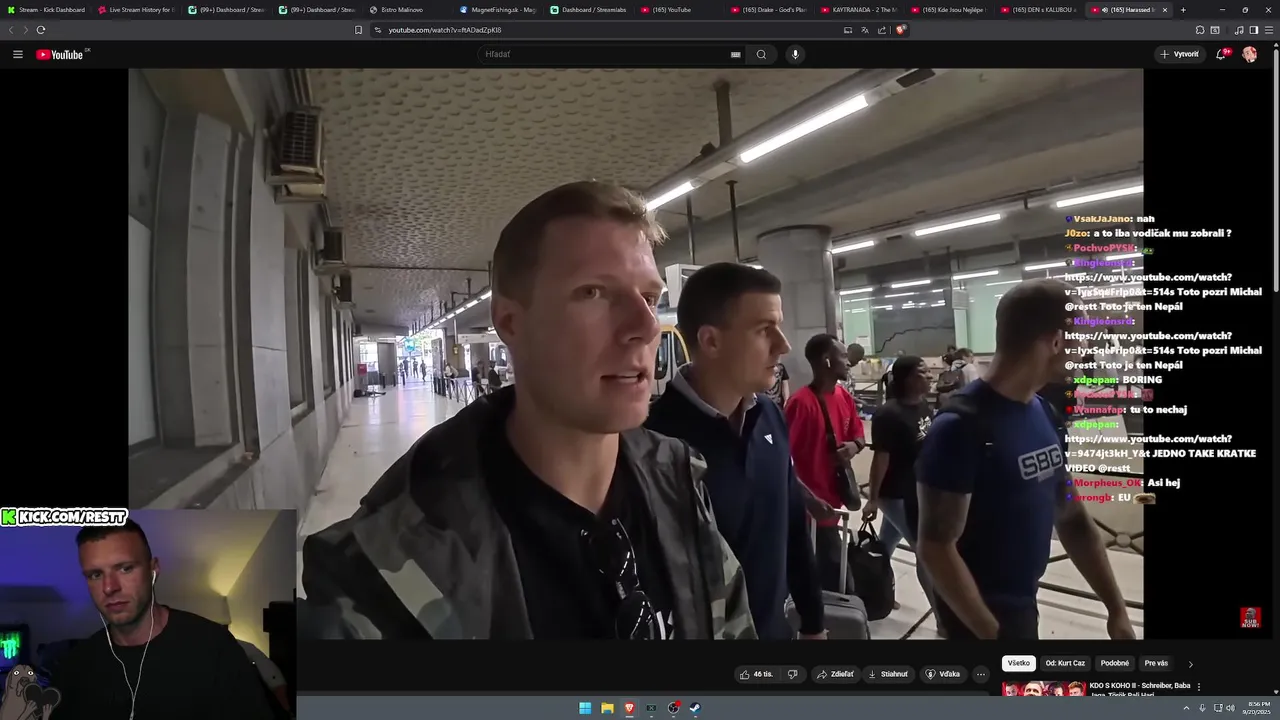Click the Zdieľať share button

(836, 674)
